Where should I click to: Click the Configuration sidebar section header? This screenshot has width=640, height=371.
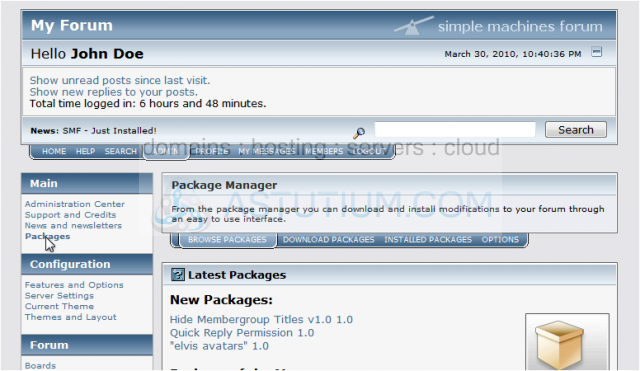87,264
